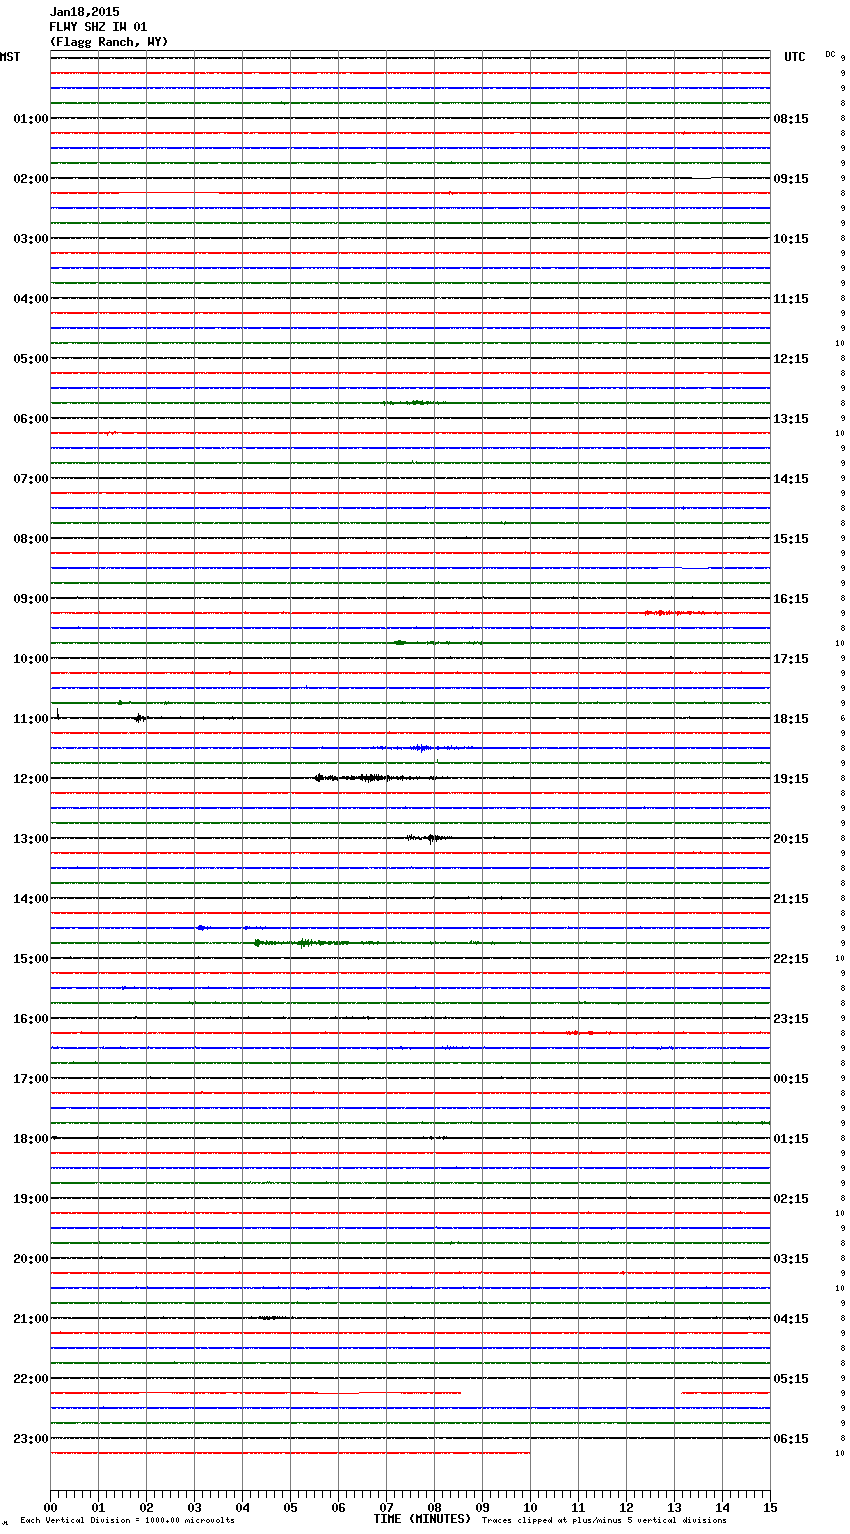Click the vertical division scale note
Viewport: 850px width, 1534px height.
click(127, 1521)
